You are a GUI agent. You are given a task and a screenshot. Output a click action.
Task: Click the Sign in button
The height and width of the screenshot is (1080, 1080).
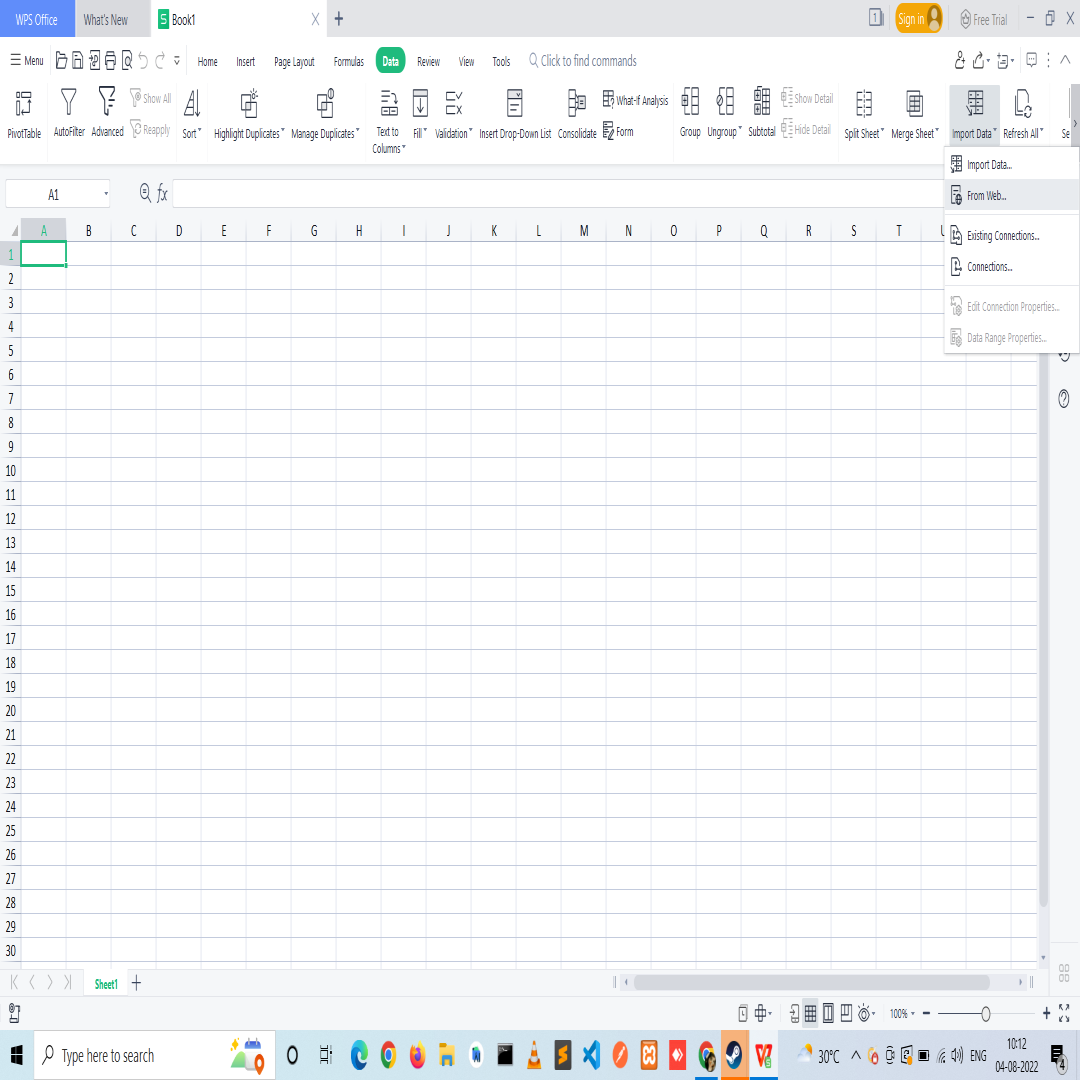(919, 19)
